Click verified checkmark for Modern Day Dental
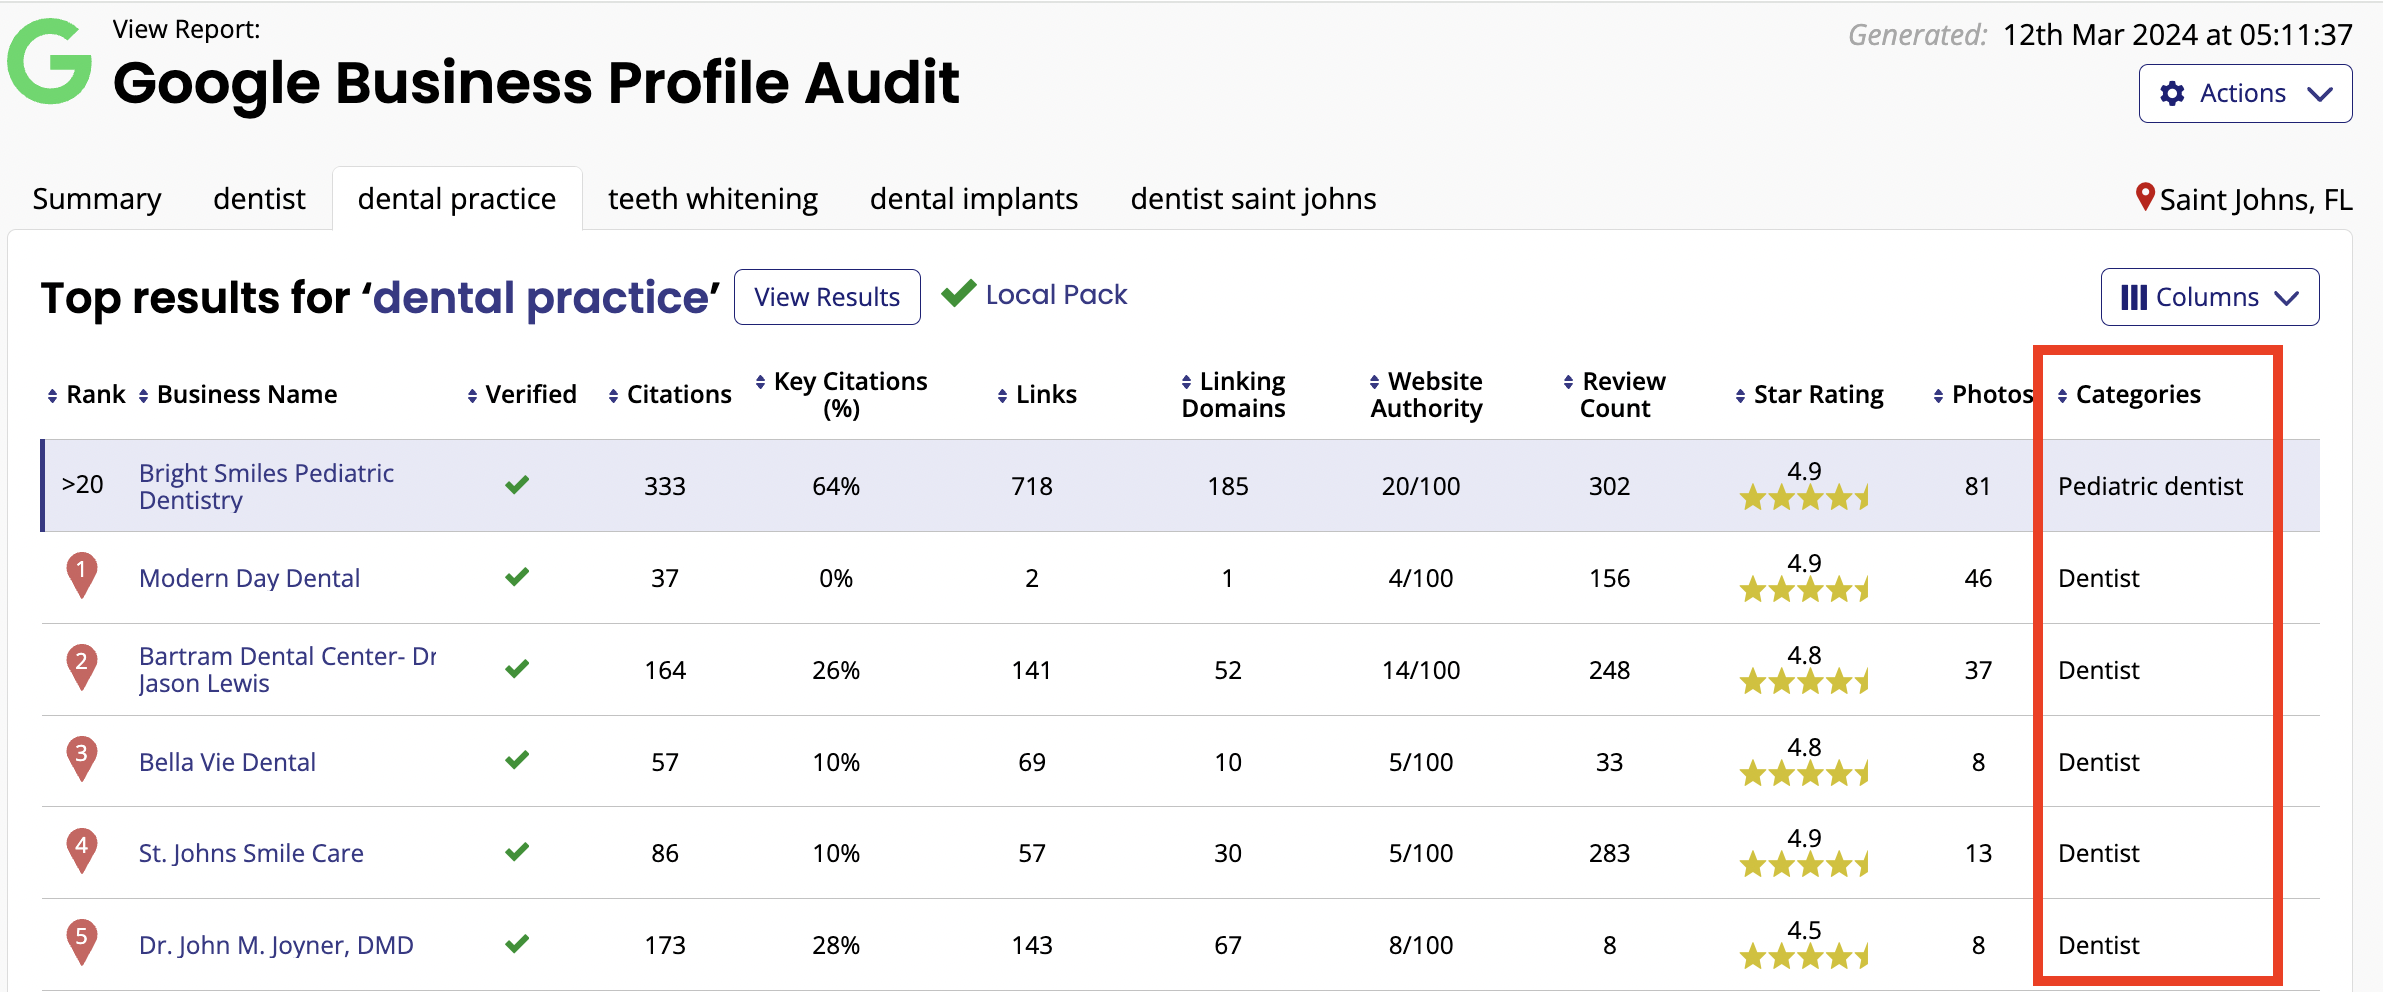This screenshot has height=992, width=2383. click(x=517, y=577)
